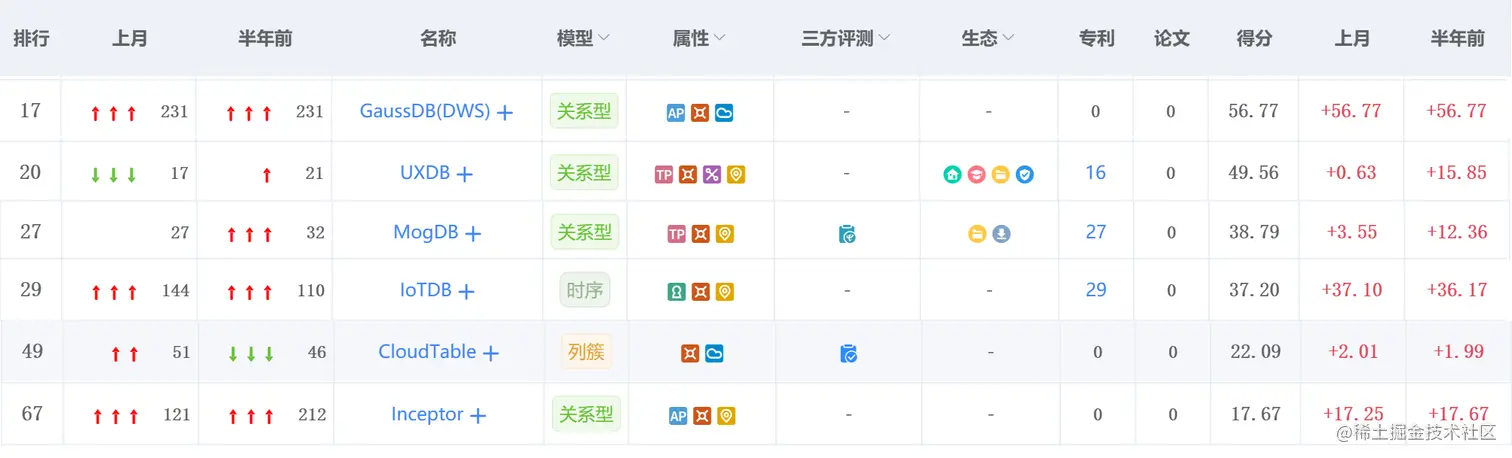1512x458 pixels.
Task: Open the UXDB database link
Action: [x=425, y=172]
